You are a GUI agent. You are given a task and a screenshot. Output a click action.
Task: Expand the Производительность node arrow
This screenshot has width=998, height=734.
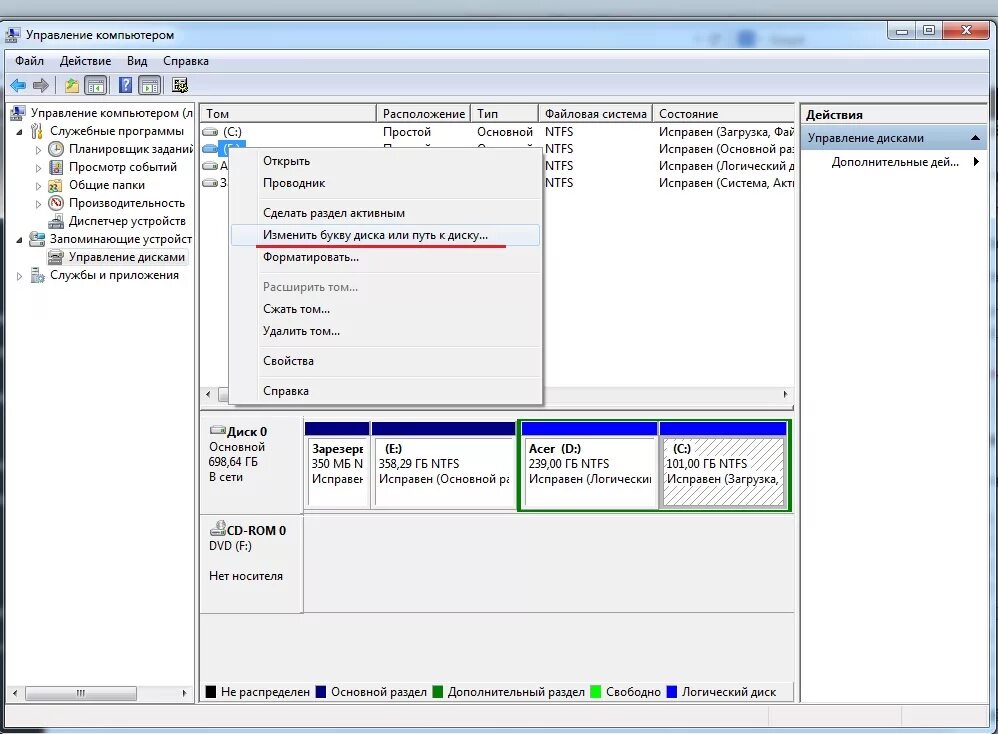pyautogui.click(x=38, y=204)
